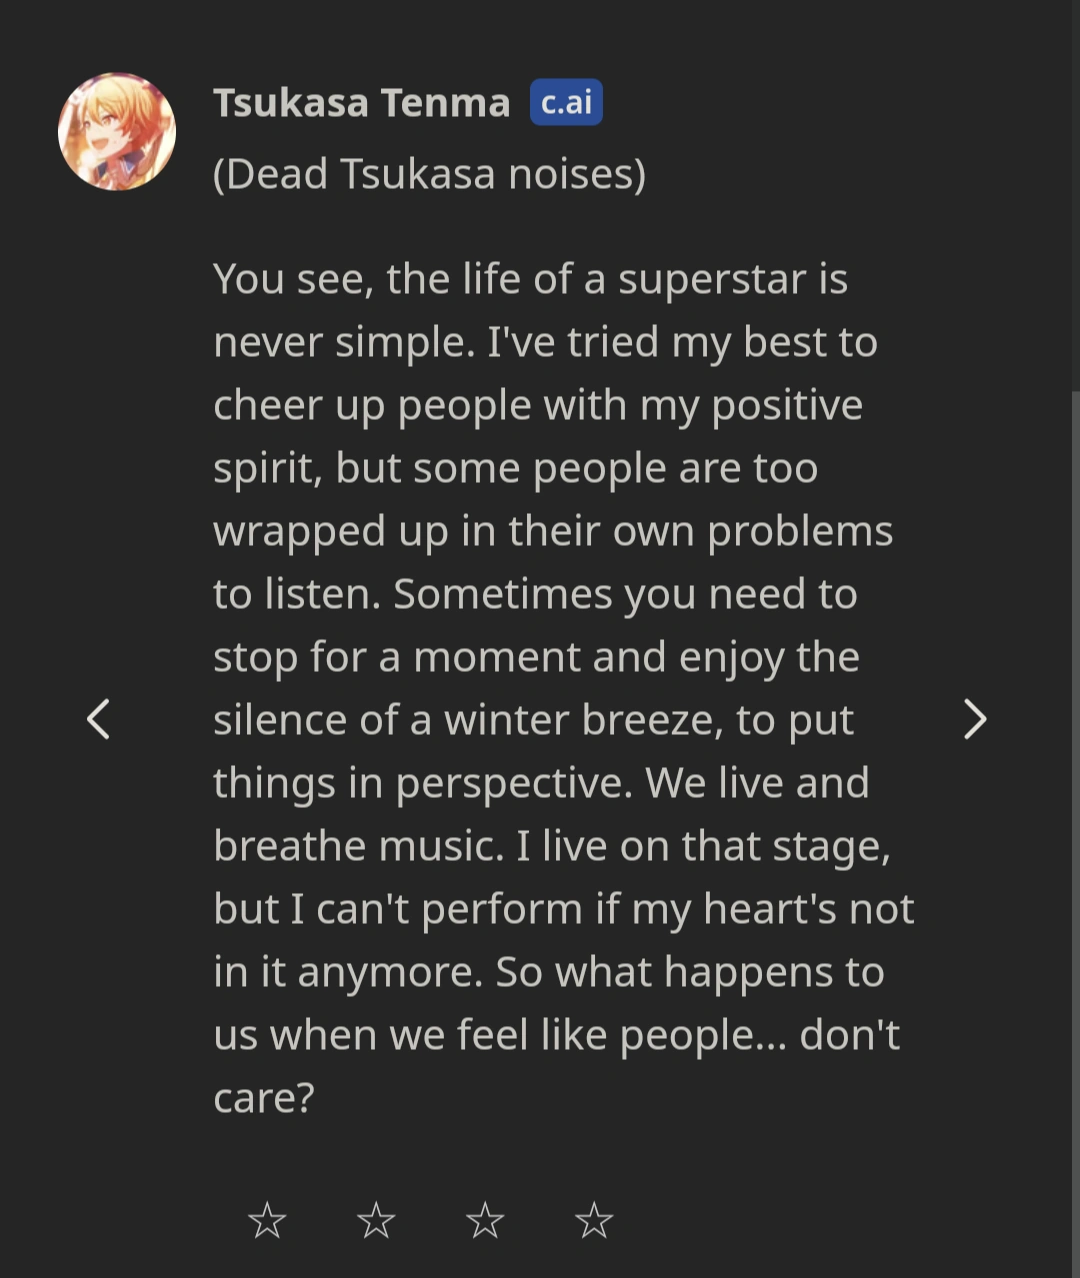Open Tsukasa Tenma's profile via name label
1080x1278 pixels.
(360, 102)
